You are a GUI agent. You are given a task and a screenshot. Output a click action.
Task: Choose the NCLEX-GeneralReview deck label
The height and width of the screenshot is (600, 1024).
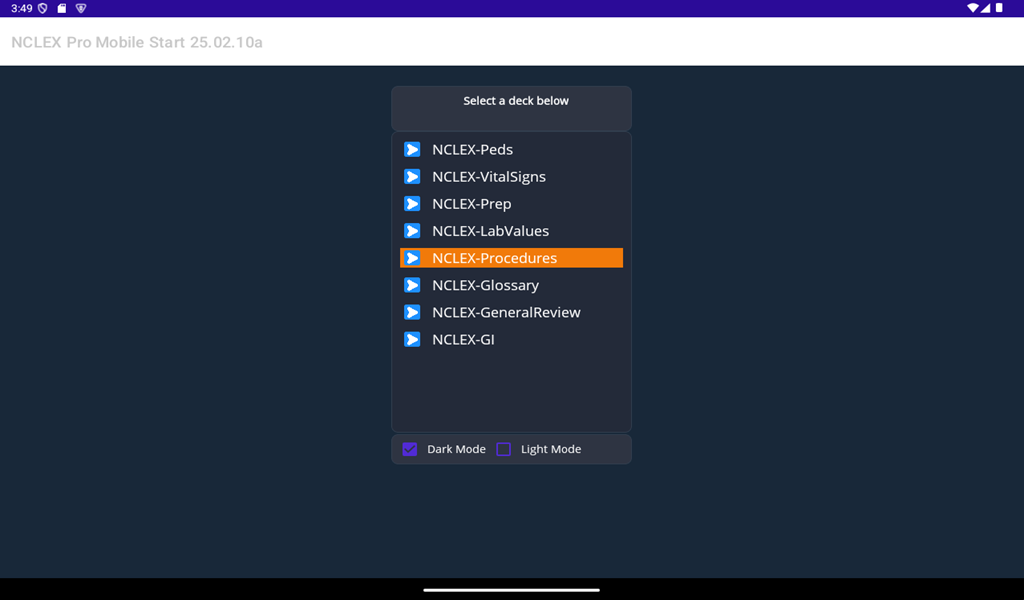506,312
